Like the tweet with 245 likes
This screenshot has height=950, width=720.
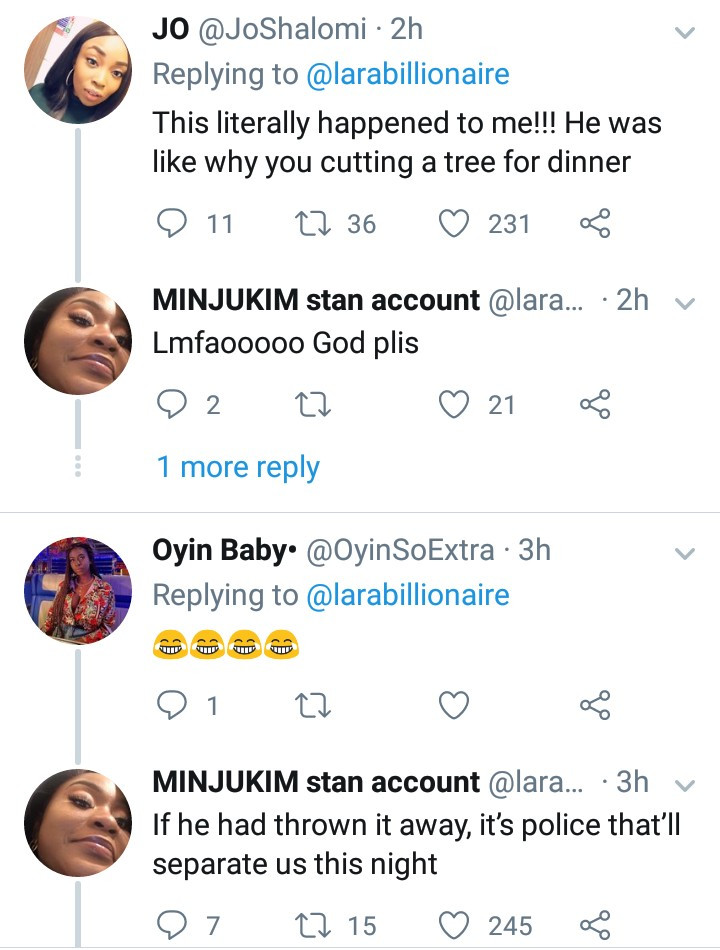(456, 926)
